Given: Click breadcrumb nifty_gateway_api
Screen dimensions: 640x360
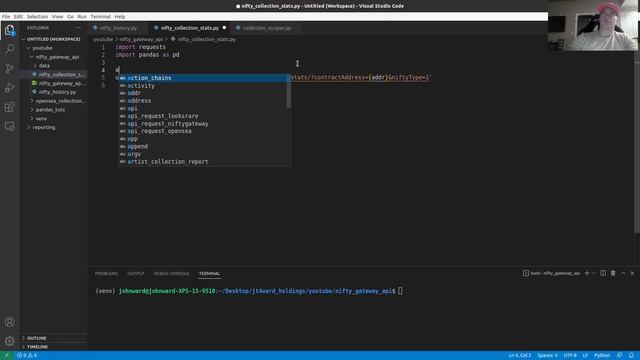Looking at the screenshot, I should click(141, 40).
